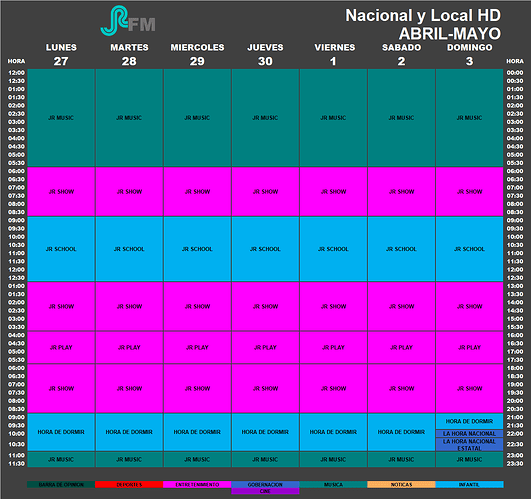Open Viernes HORA DE DORMIR block

tap(333, 432)
